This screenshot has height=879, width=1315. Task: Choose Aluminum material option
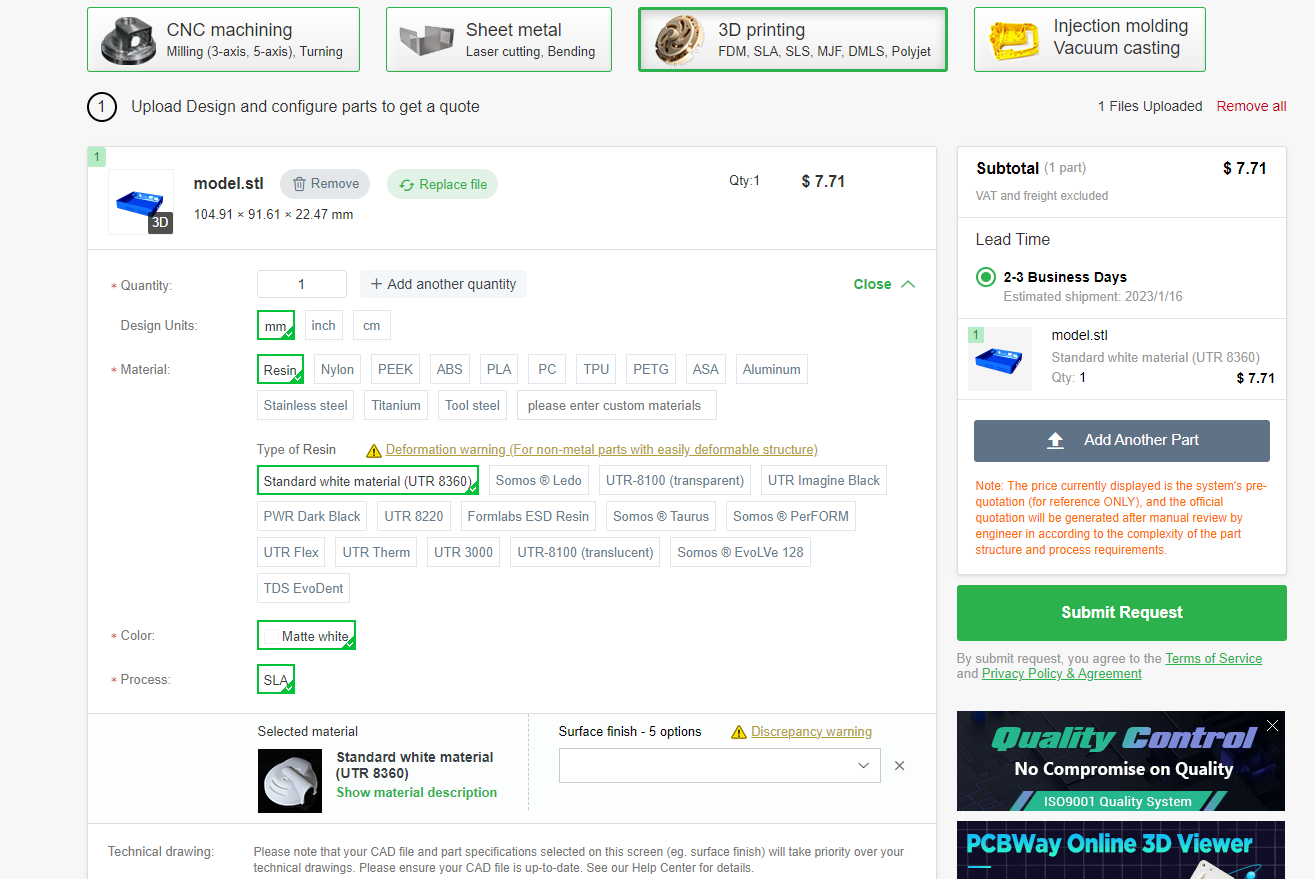pos(772,370)
